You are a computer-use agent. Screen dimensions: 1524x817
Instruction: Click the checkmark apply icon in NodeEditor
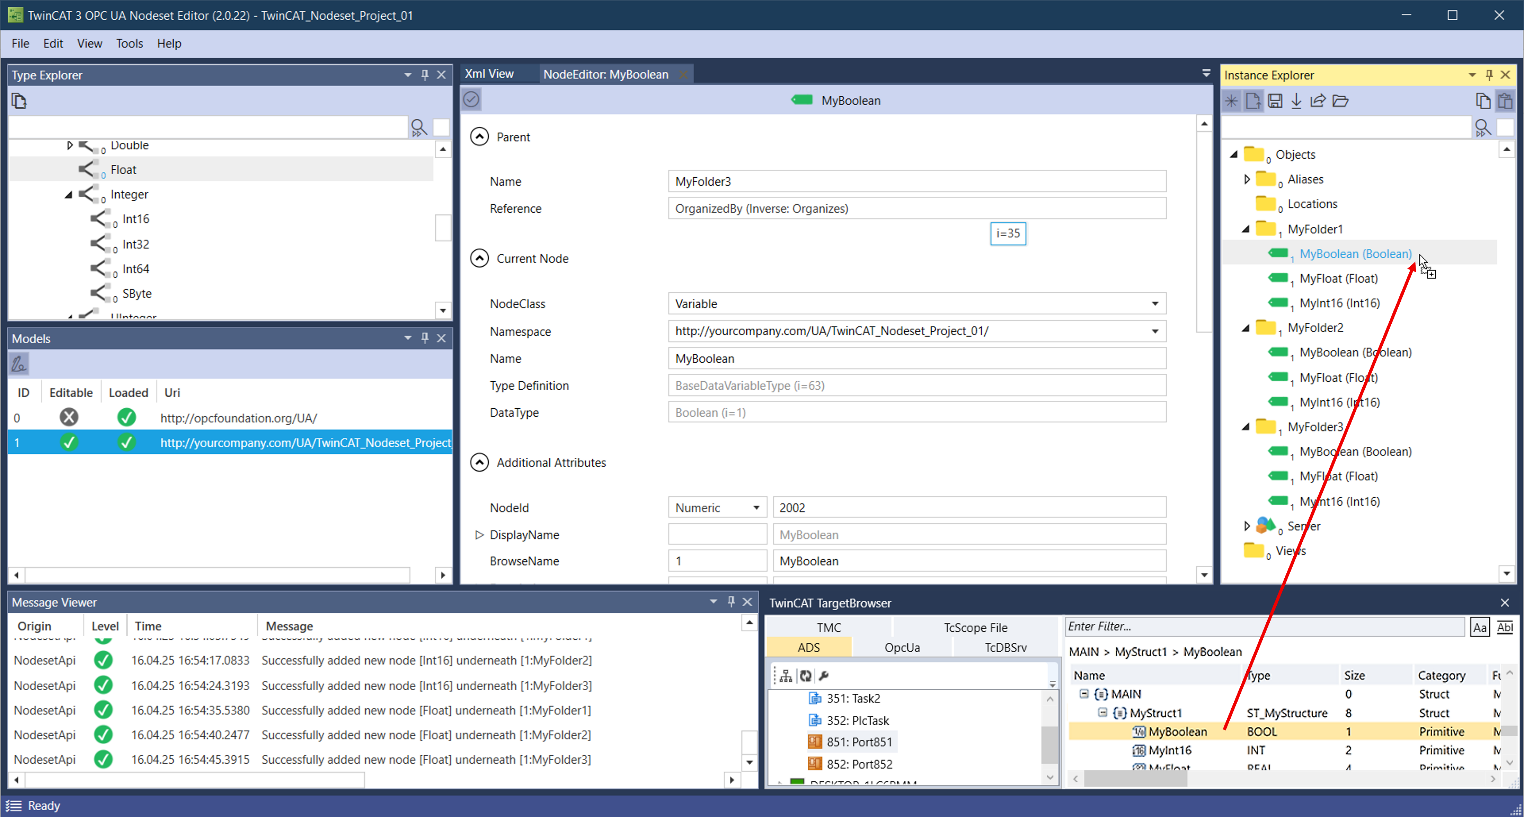(x=472, y=99)
